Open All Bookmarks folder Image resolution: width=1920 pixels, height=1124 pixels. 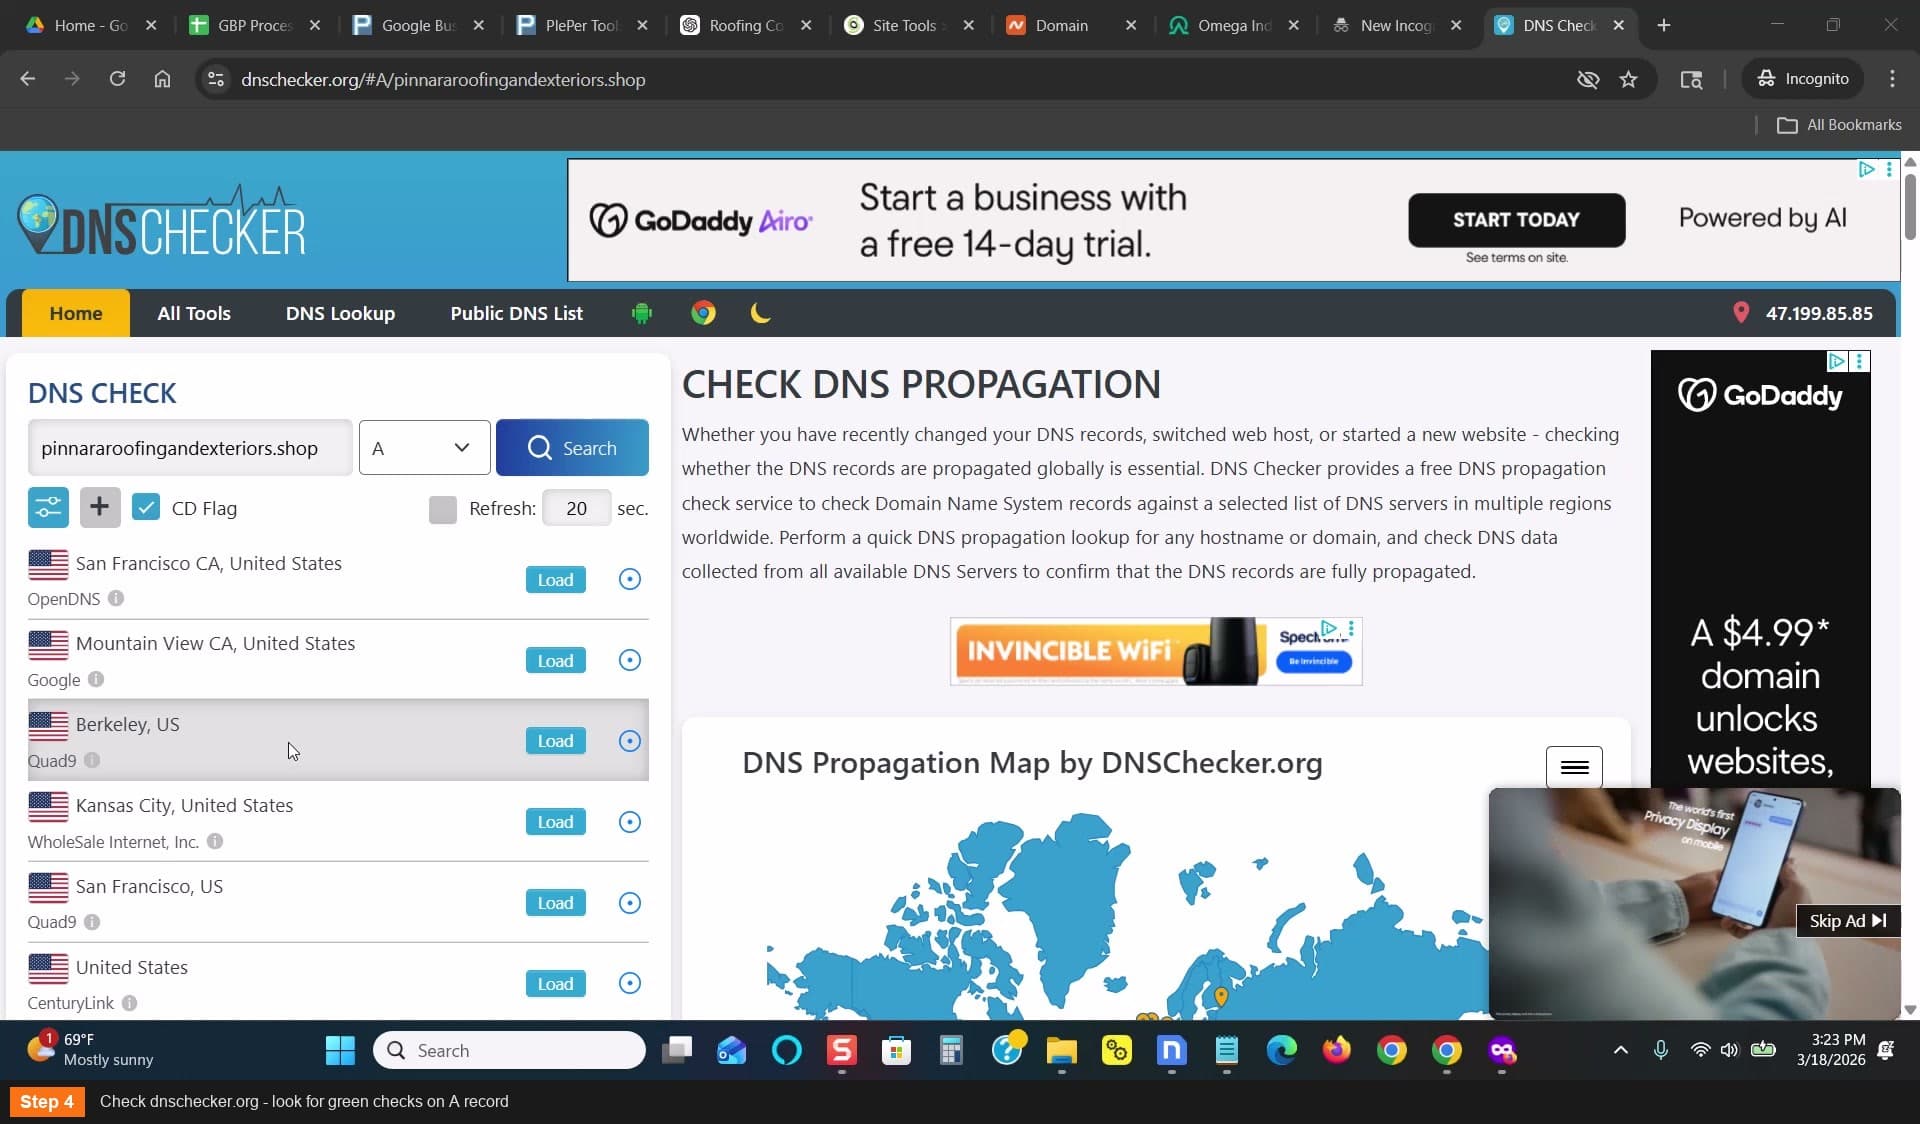1840,125
